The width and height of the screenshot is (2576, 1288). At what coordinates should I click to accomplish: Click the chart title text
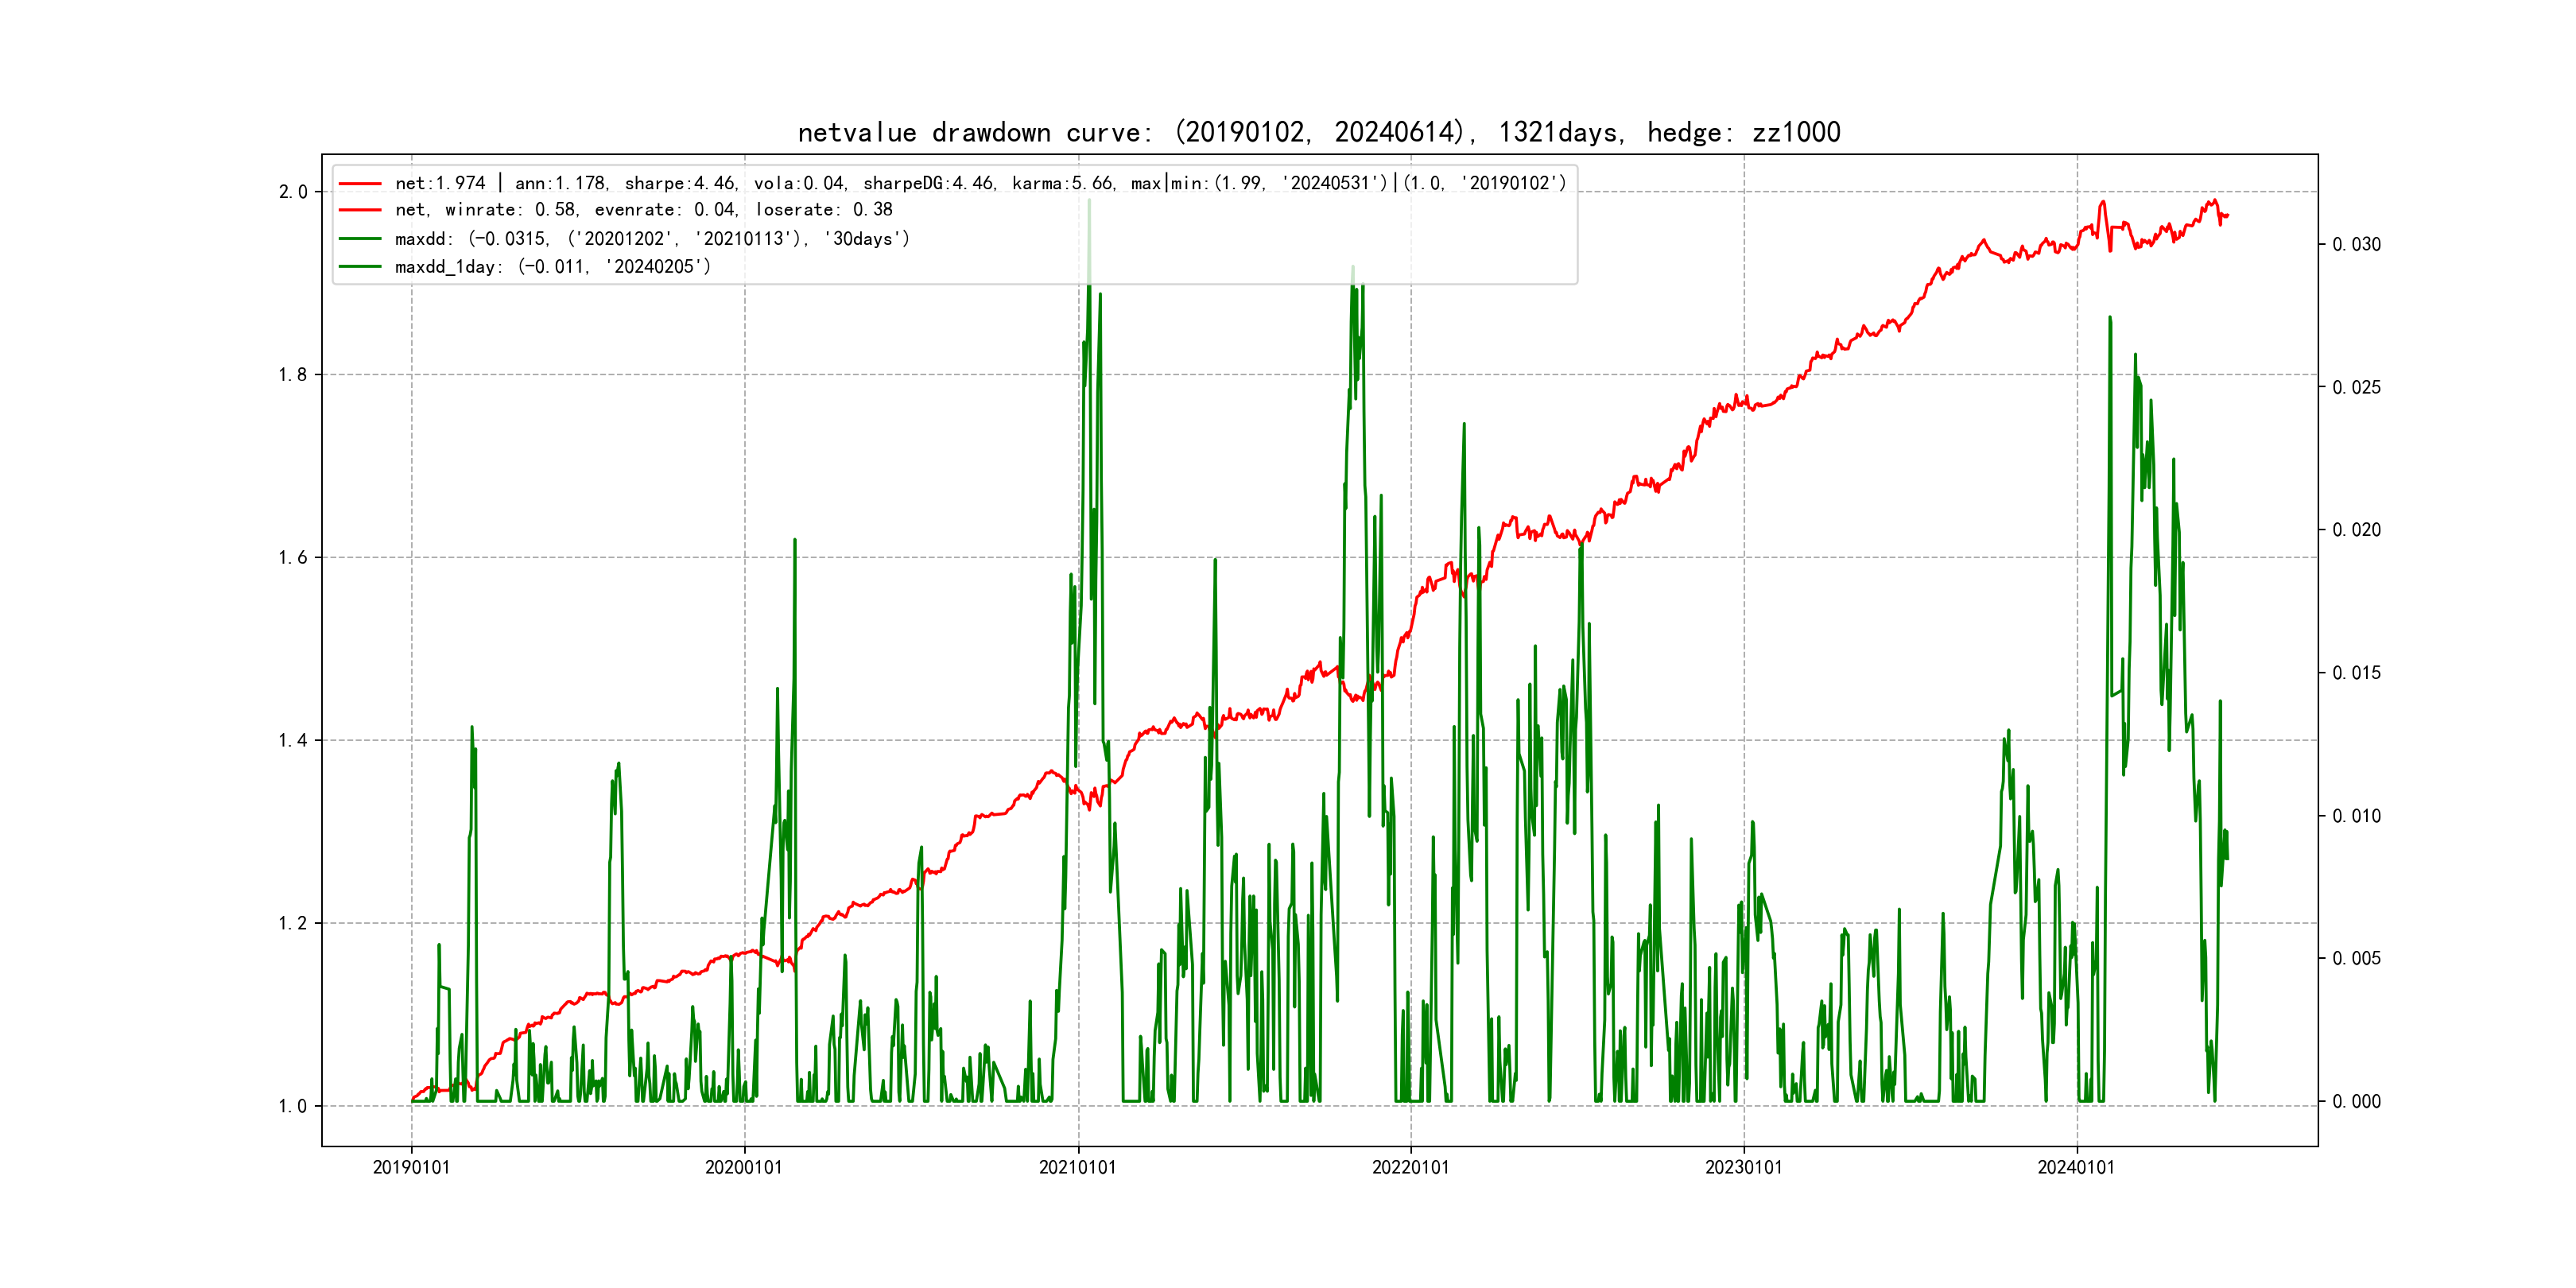click(x=1318, y=132)
